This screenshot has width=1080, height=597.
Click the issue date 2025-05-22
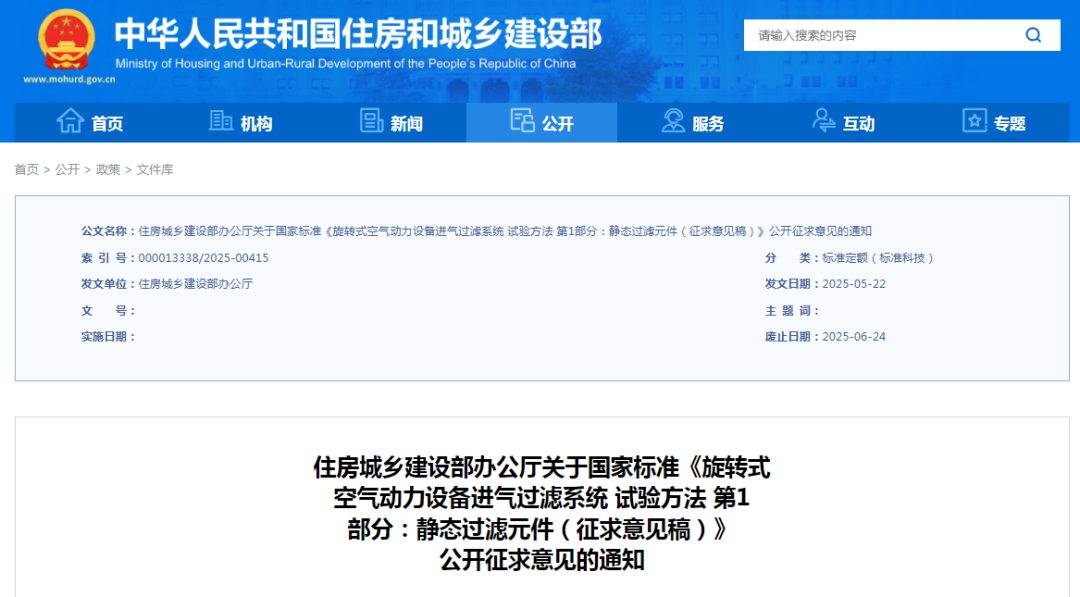click(x=854, y=284)
